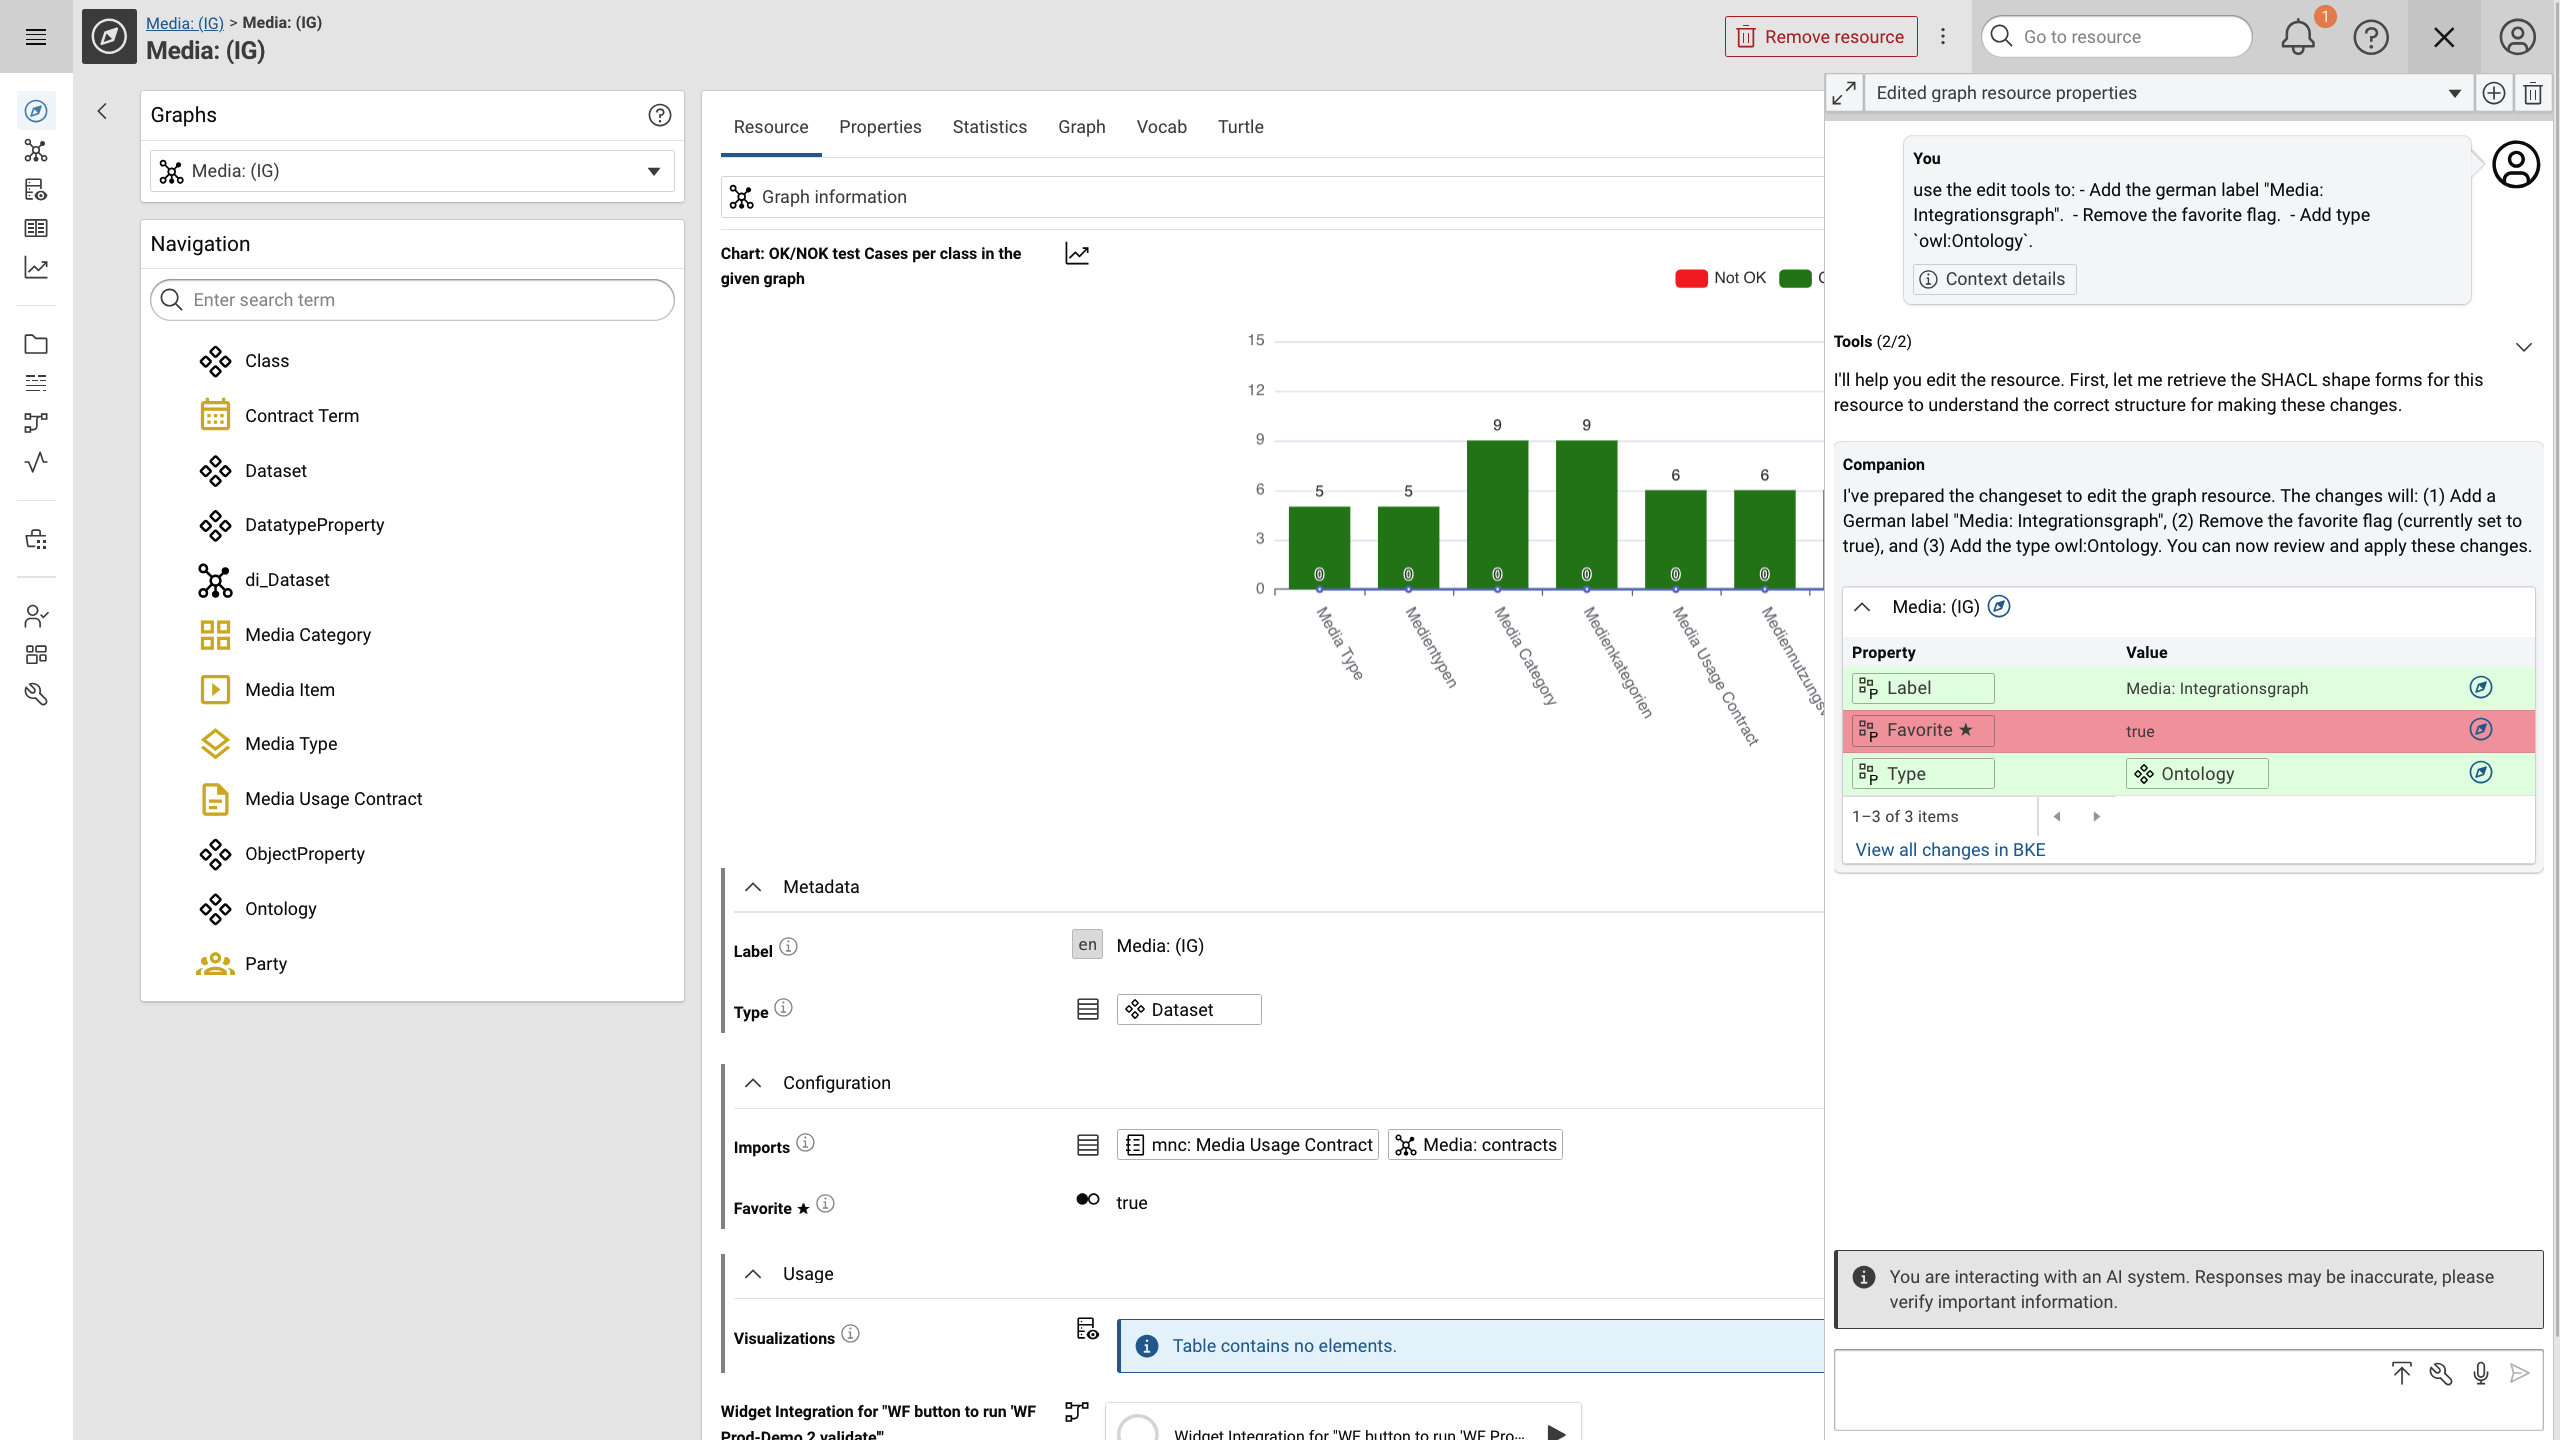Open the Media: (IG) graph selector dropdown
2560x1440 pixels.
[412, 171]
